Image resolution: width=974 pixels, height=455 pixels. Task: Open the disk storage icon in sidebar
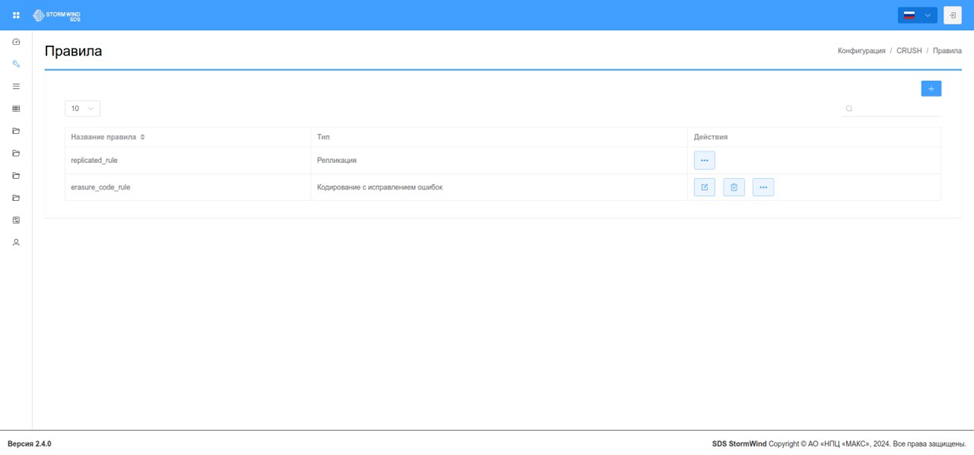coord(16,220)
